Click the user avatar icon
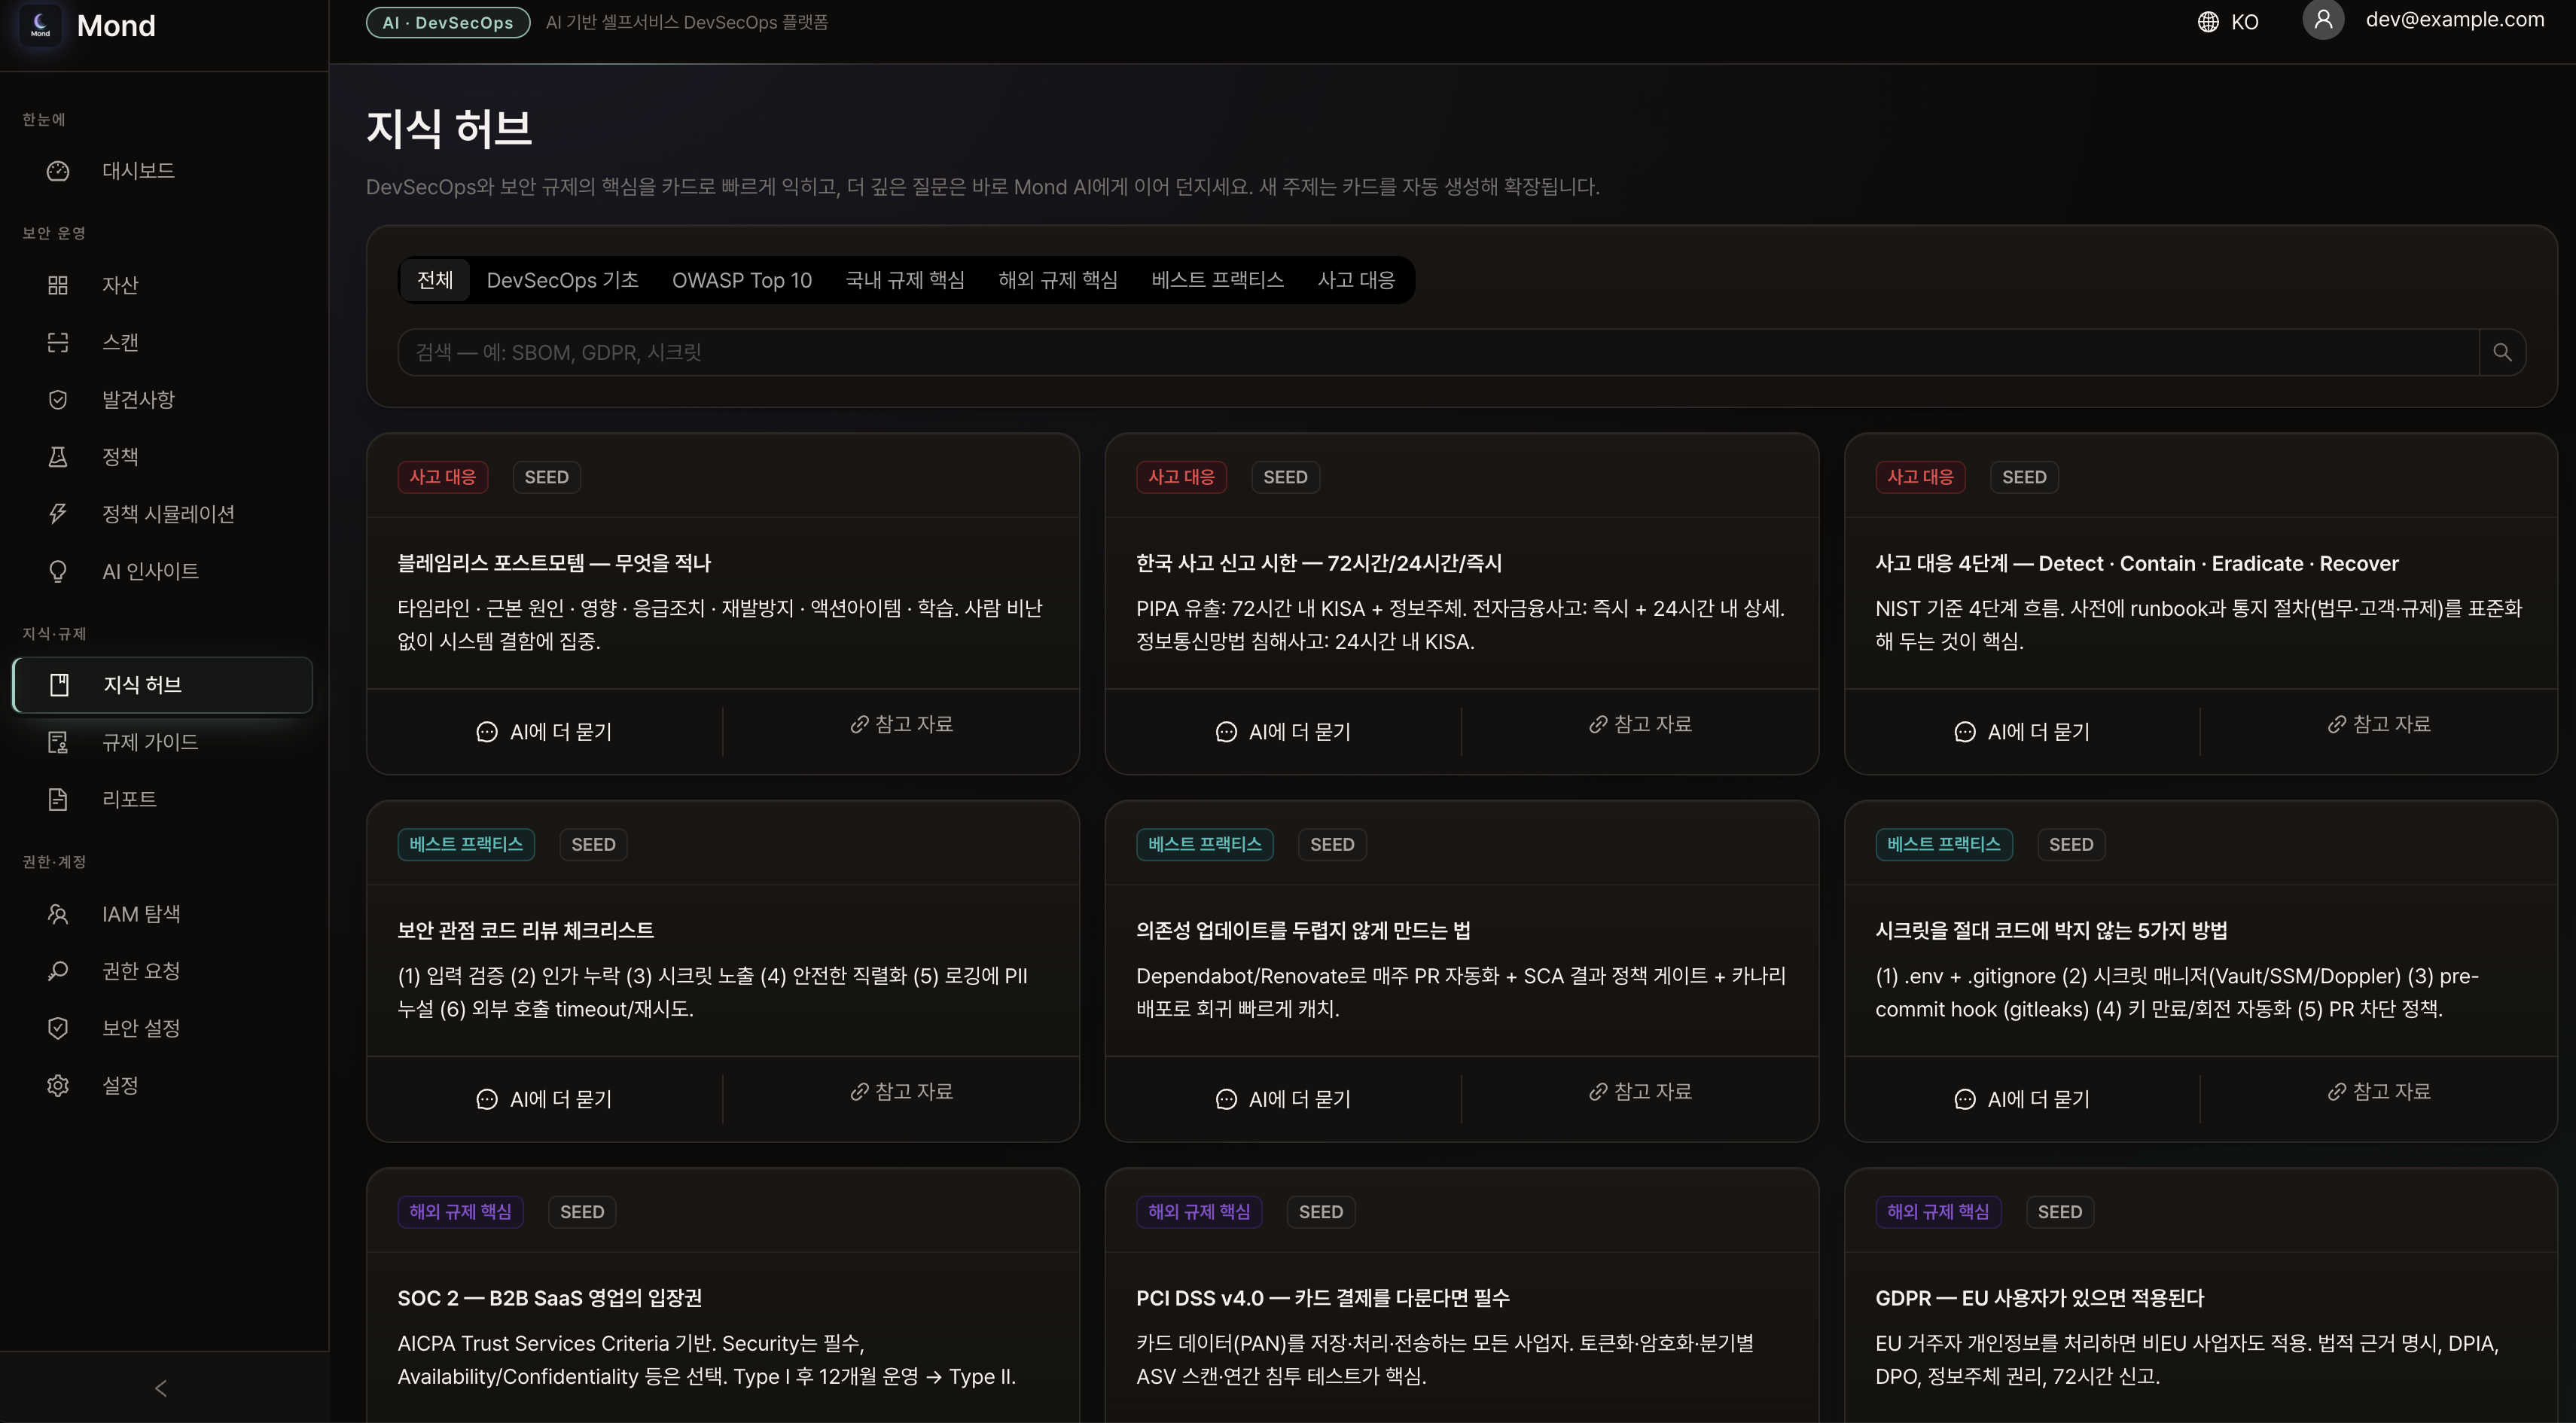 (2323, 19)
